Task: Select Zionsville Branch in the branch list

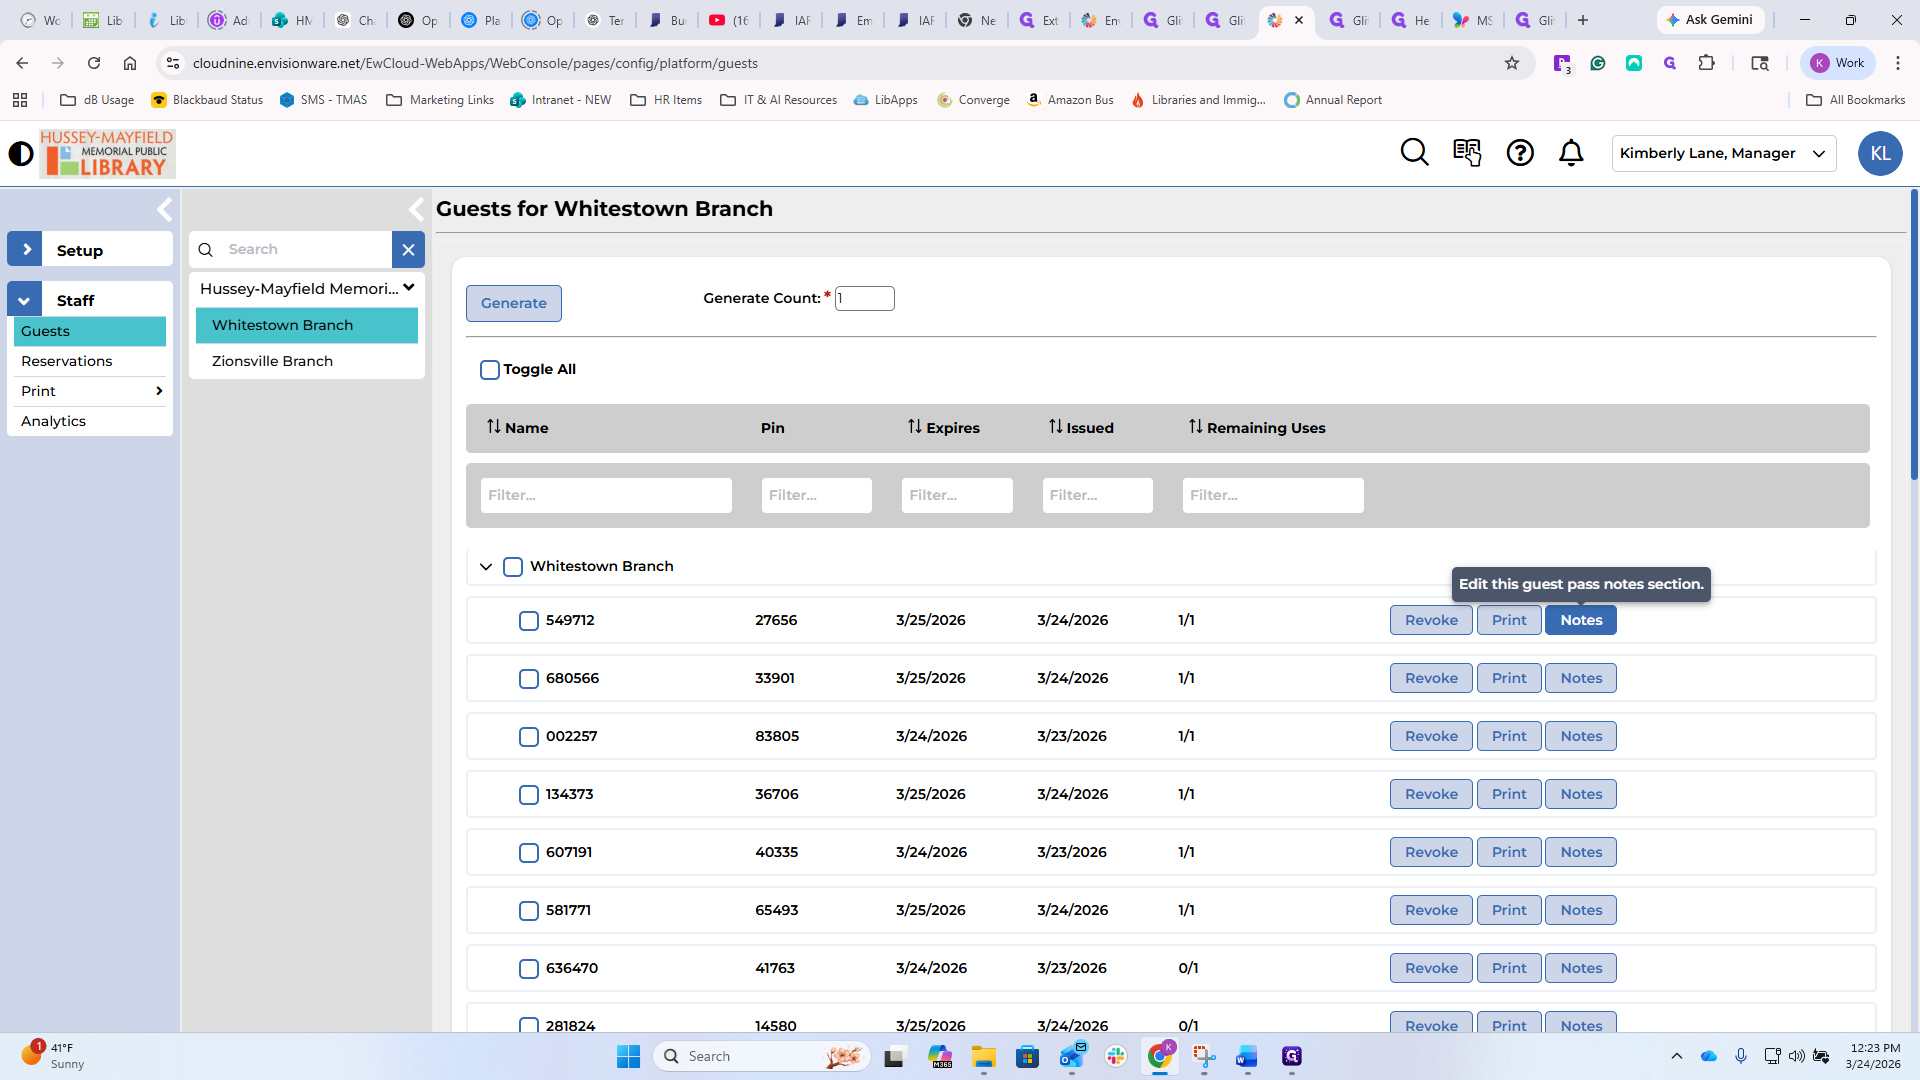Action: coord(272,361)
